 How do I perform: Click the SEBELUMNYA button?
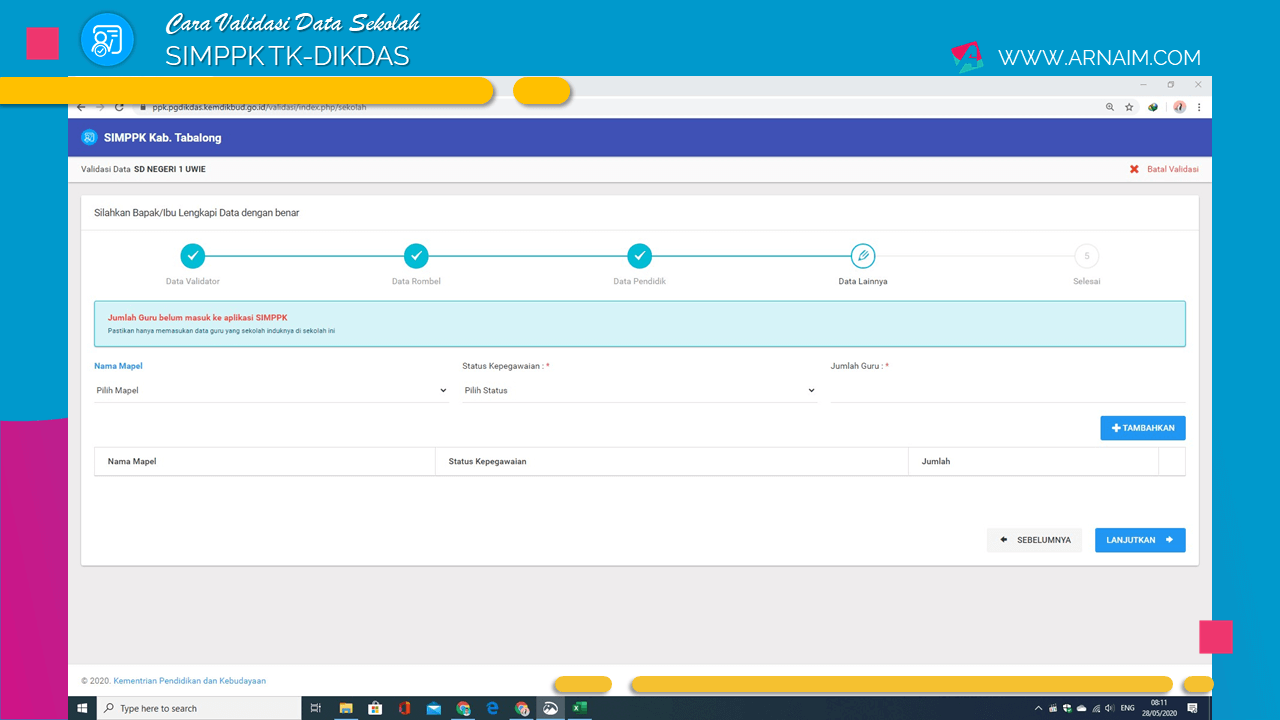1034,540
